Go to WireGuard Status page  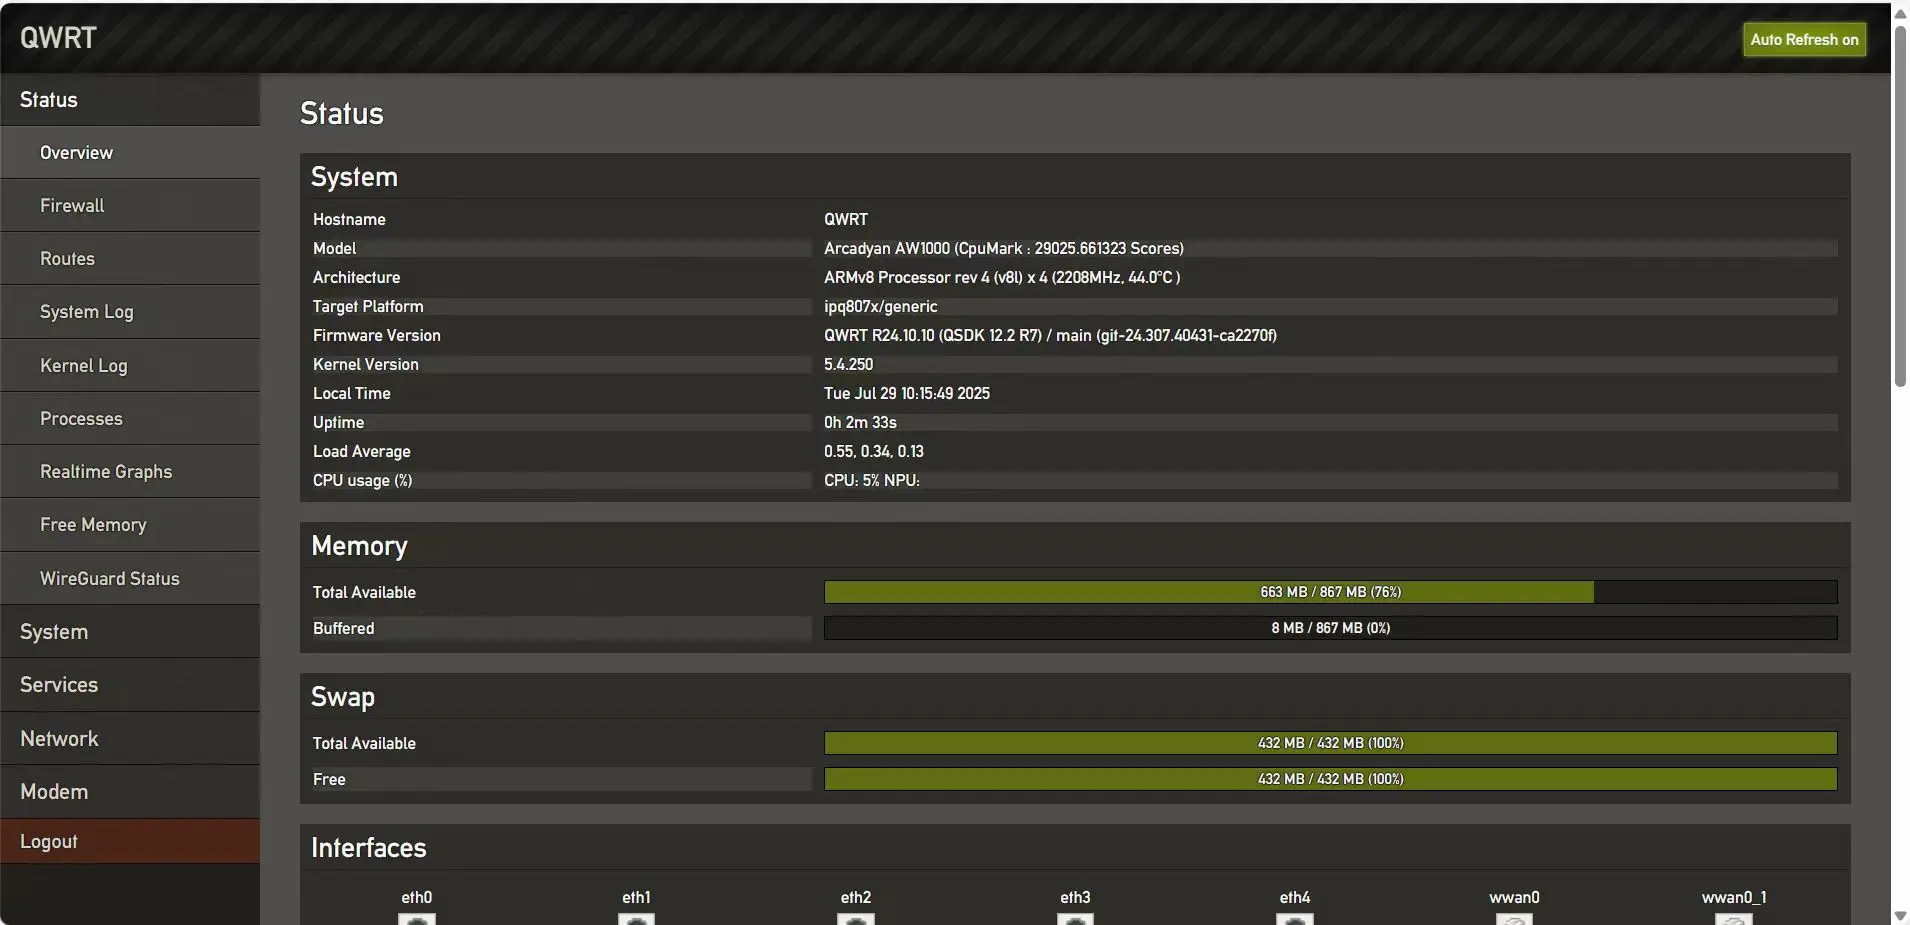click(110, 579)
